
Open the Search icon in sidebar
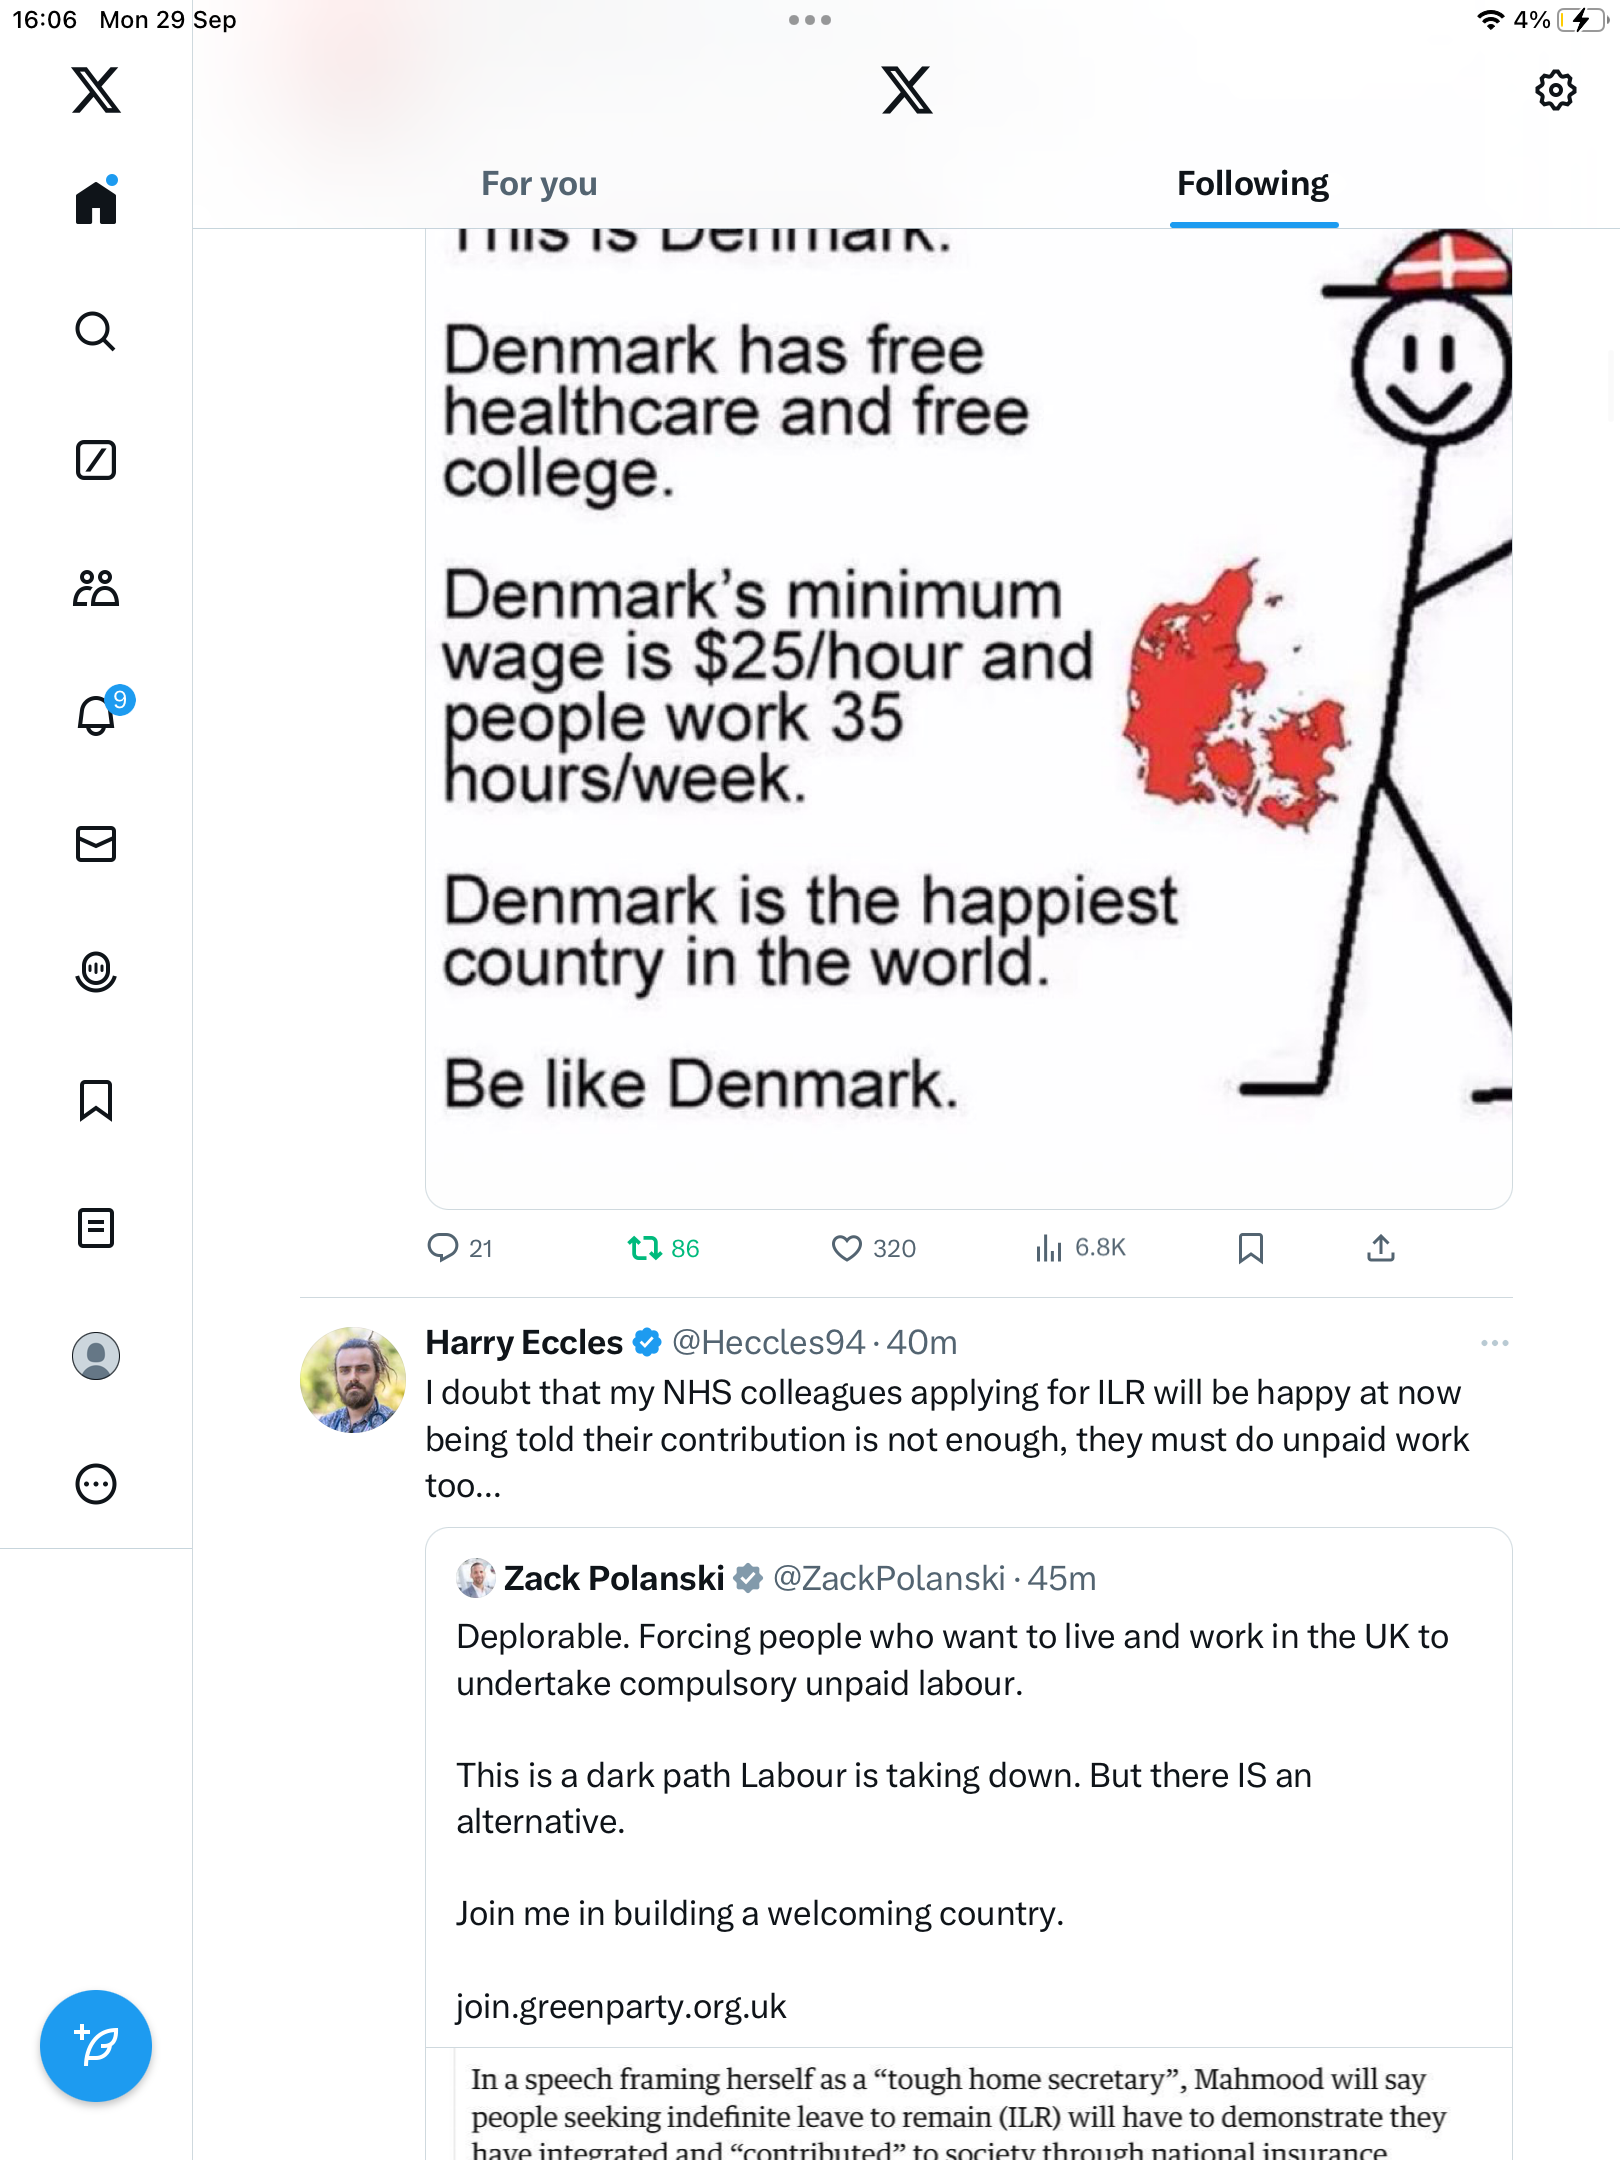tap(96, 332)
